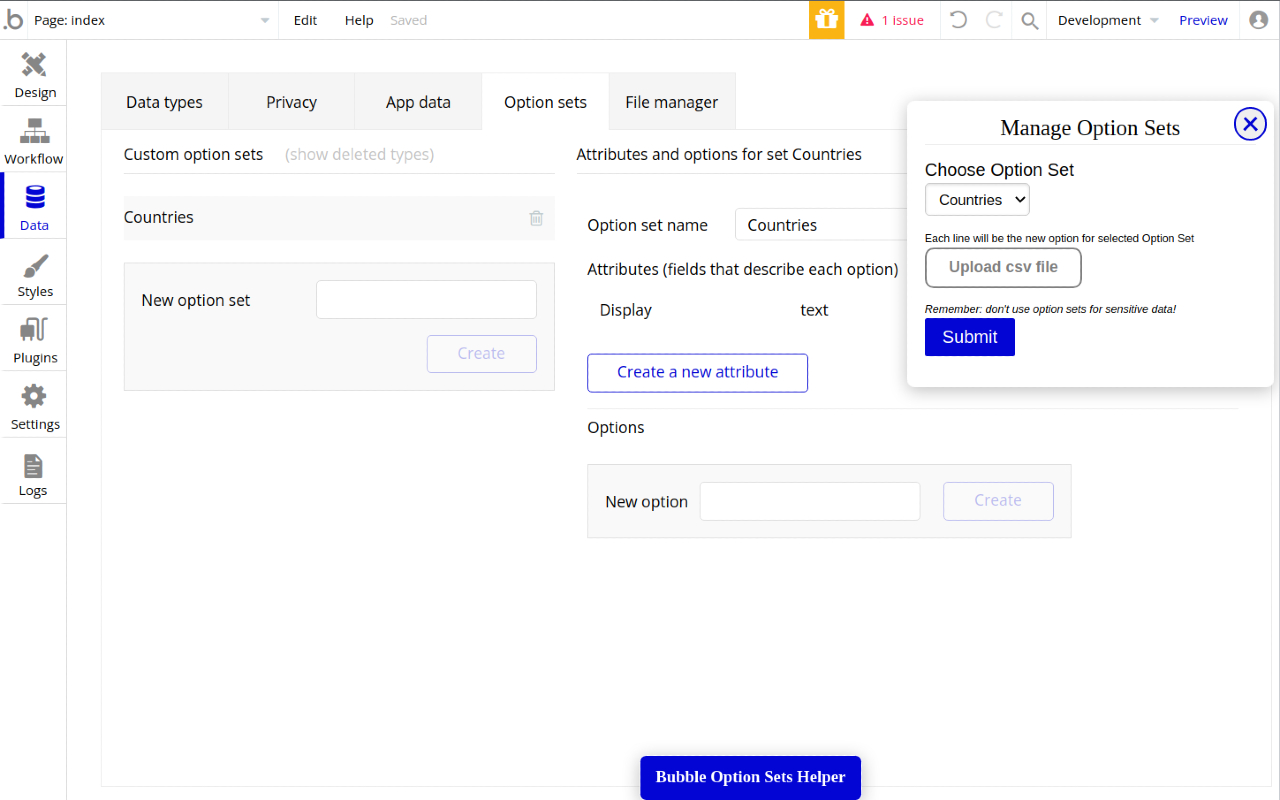
Task: Open the Plugins section
Action: coord(34,338)
